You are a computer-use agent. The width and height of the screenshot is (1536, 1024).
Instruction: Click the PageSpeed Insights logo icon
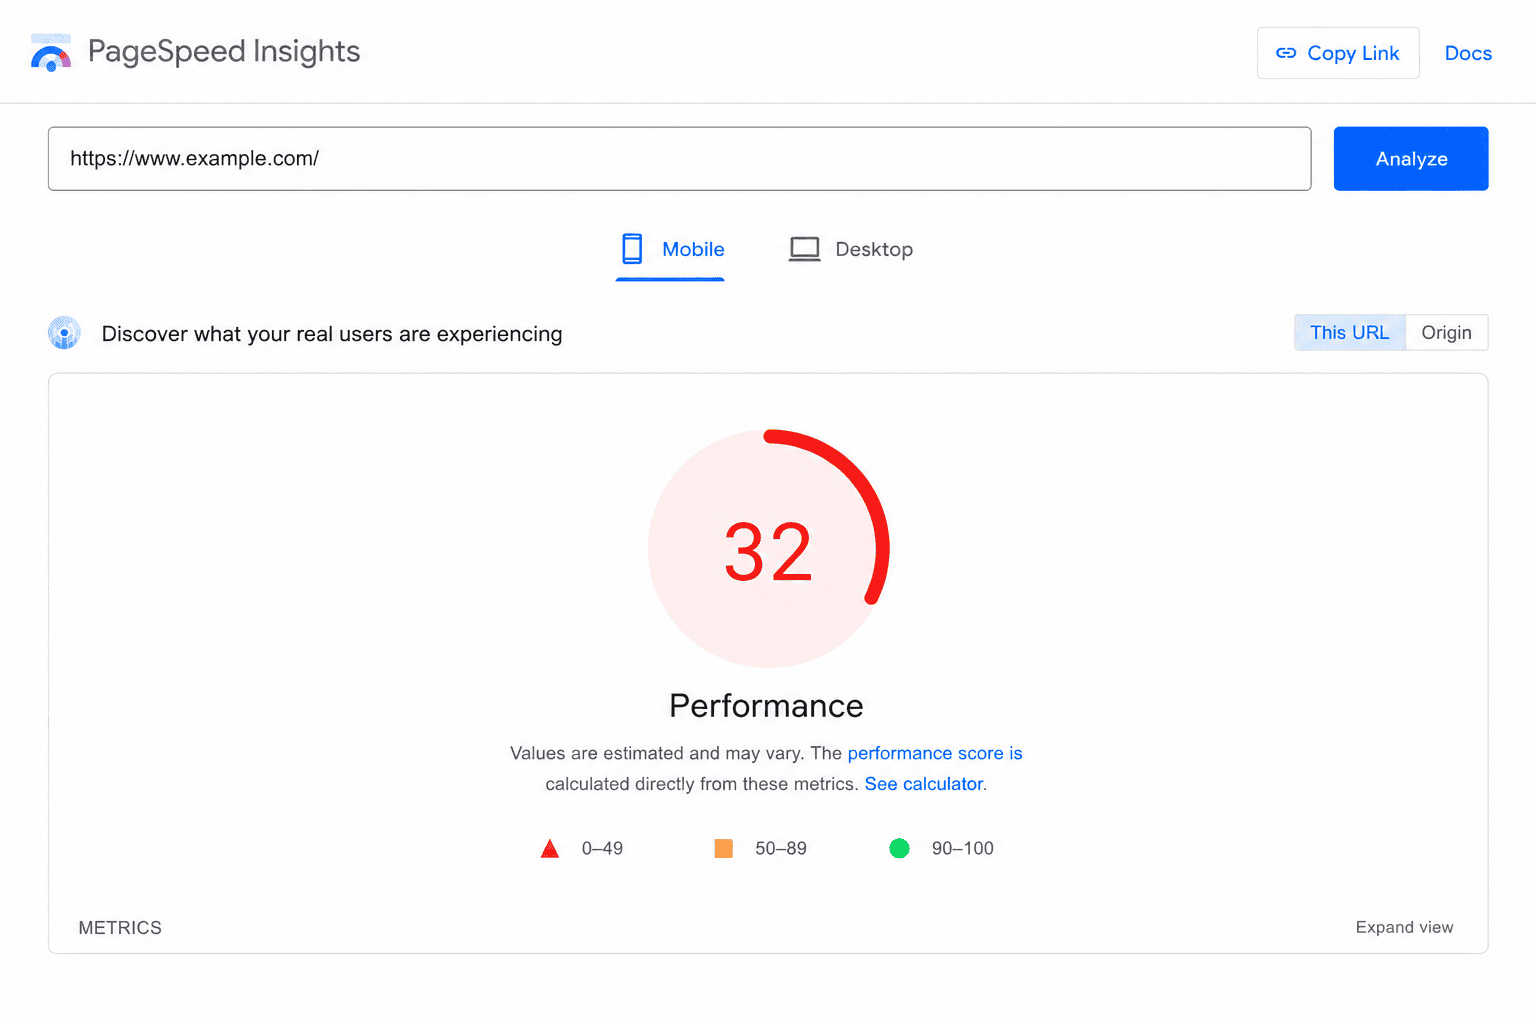click(x=51, y=53)
